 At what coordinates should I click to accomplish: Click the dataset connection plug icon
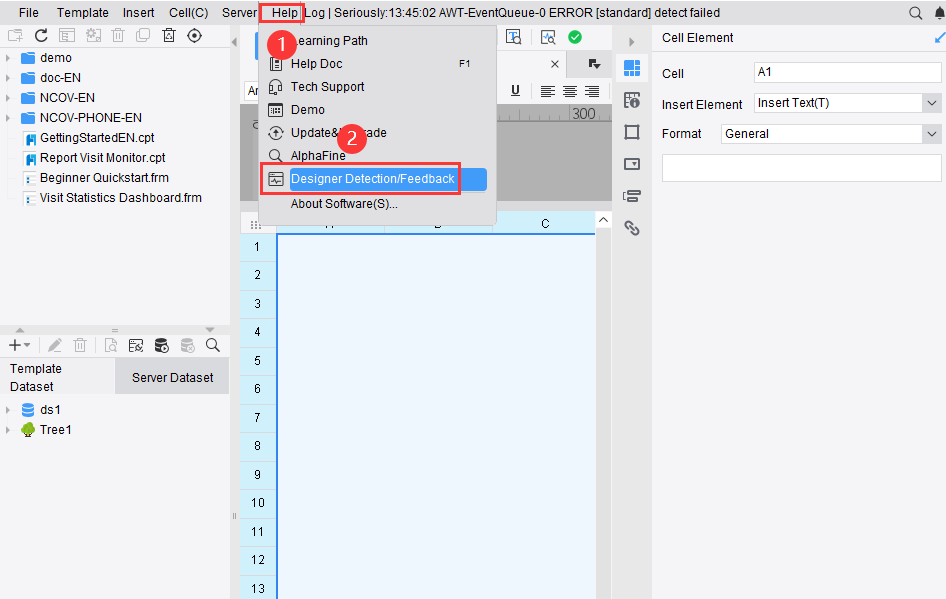click(136, 345)
